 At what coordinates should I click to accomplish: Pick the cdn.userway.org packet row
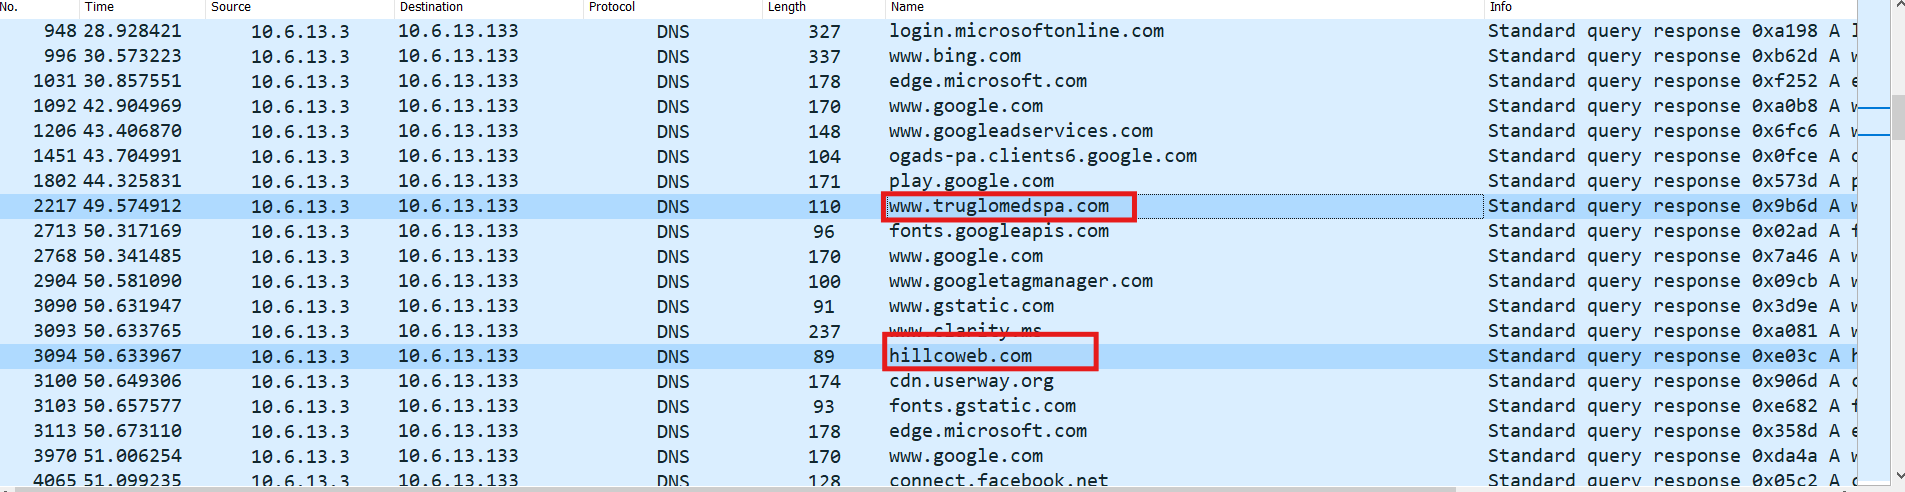[x=971, y=381]
